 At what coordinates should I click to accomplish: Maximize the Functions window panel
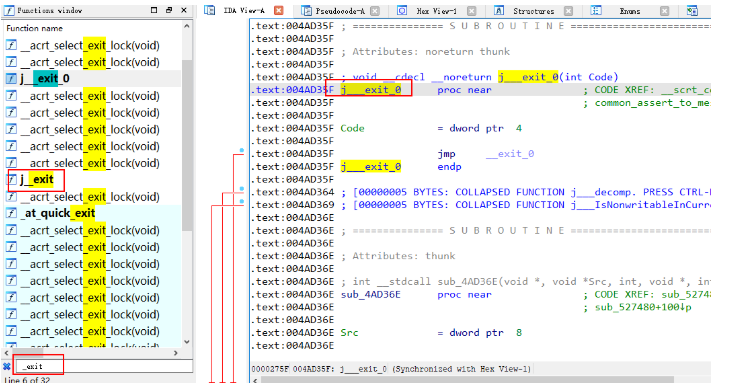click(154, 10)
